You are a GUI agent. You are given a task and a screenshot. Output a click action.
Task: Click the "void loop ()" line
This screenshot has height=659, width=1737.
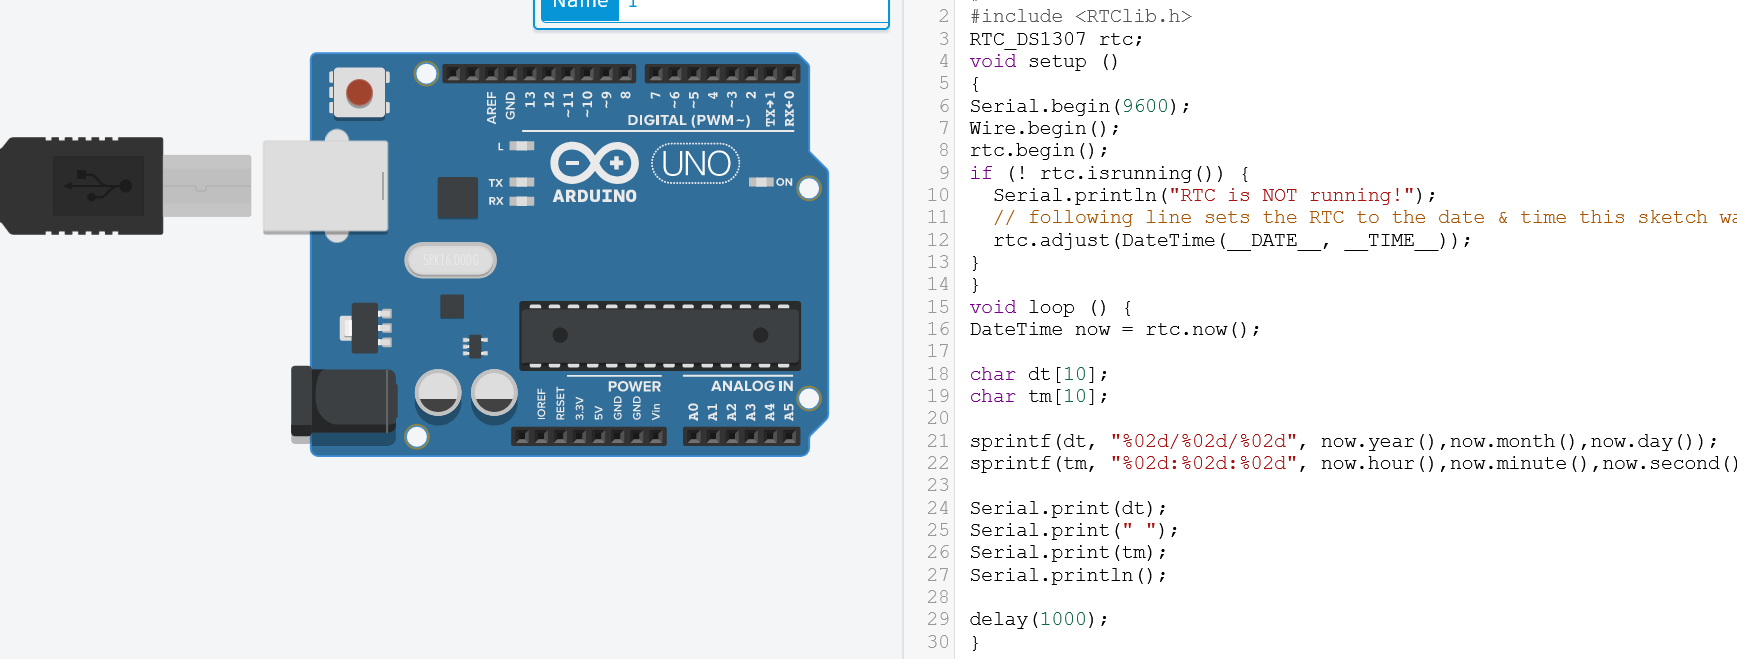point(1050,307)
